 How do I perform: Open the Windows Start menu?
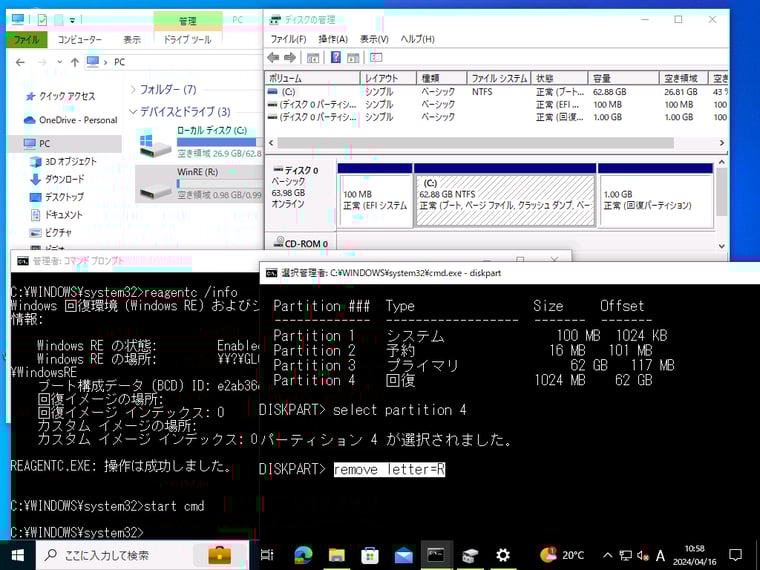[17, 555]
